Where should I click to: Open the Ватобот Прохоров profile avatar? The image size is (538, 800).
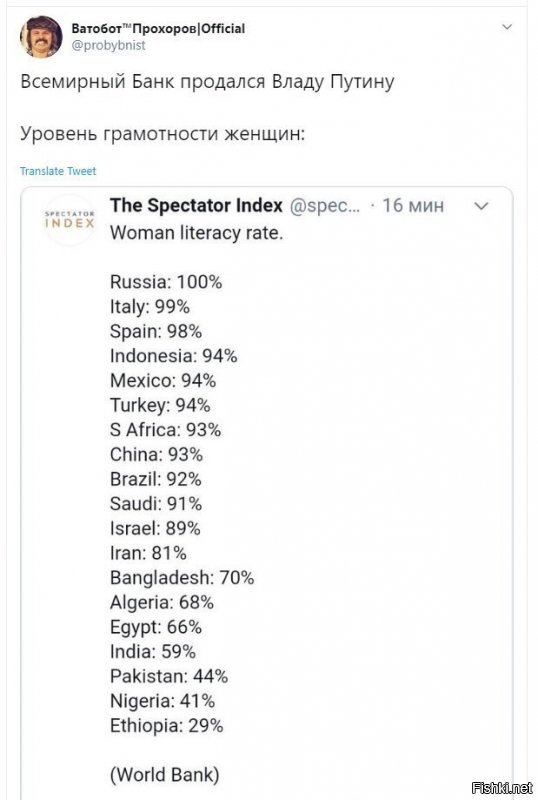[x=41, y=37]
